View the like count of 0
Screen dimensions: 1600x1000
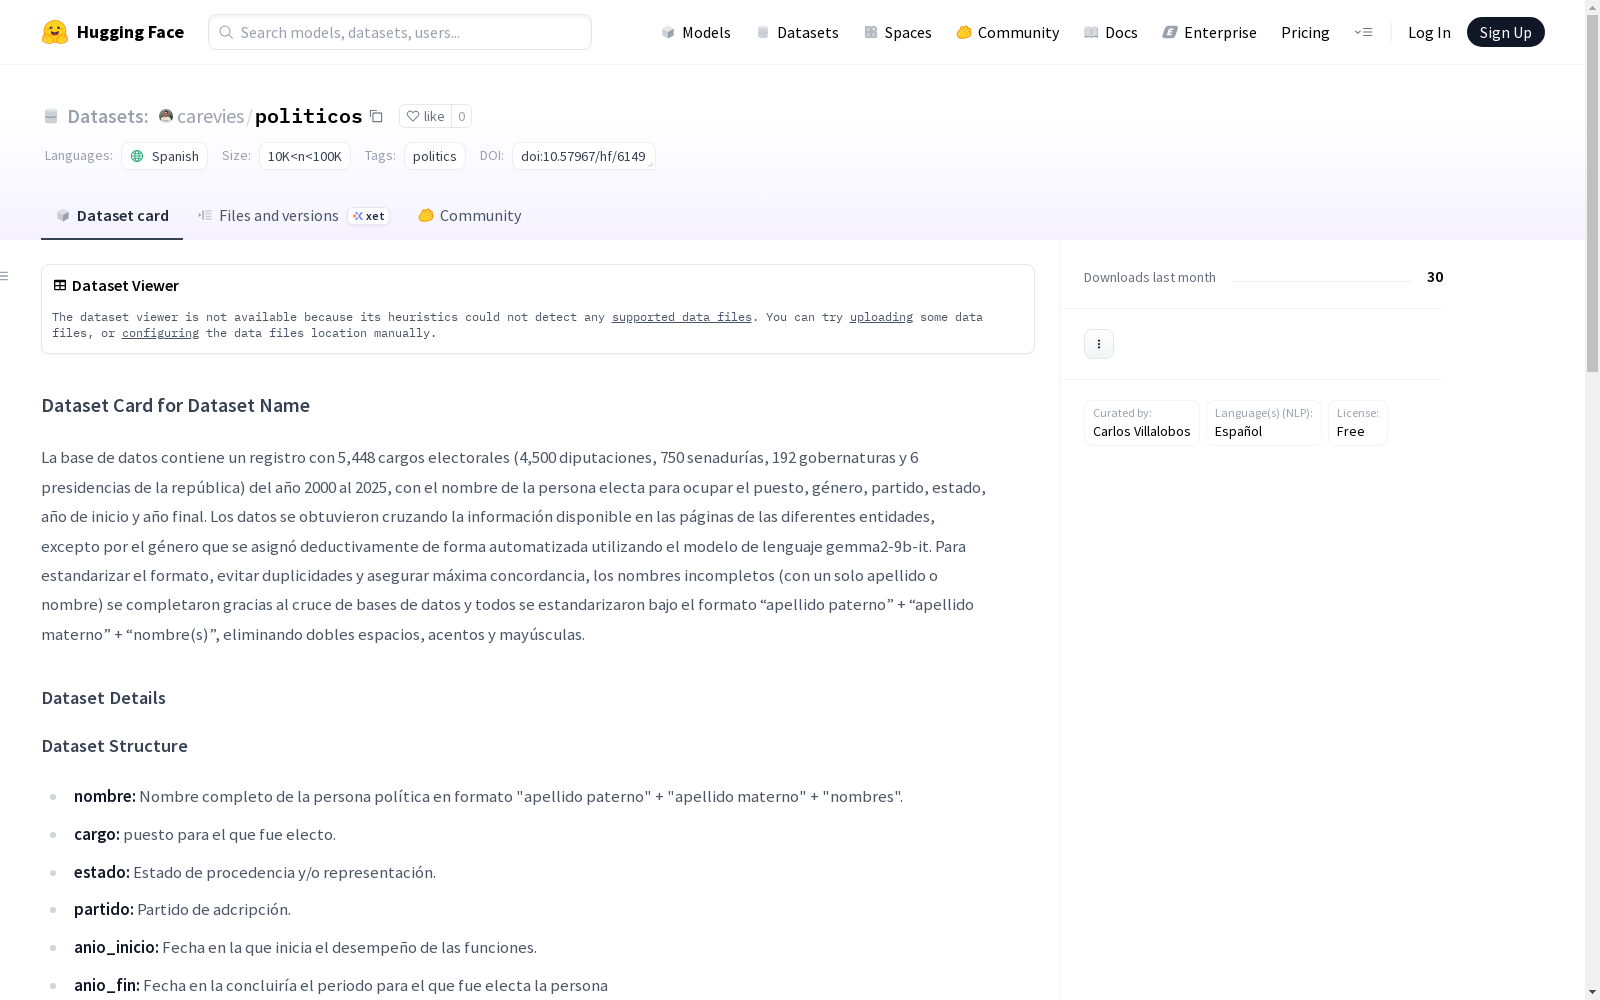(x=461, y=116)
